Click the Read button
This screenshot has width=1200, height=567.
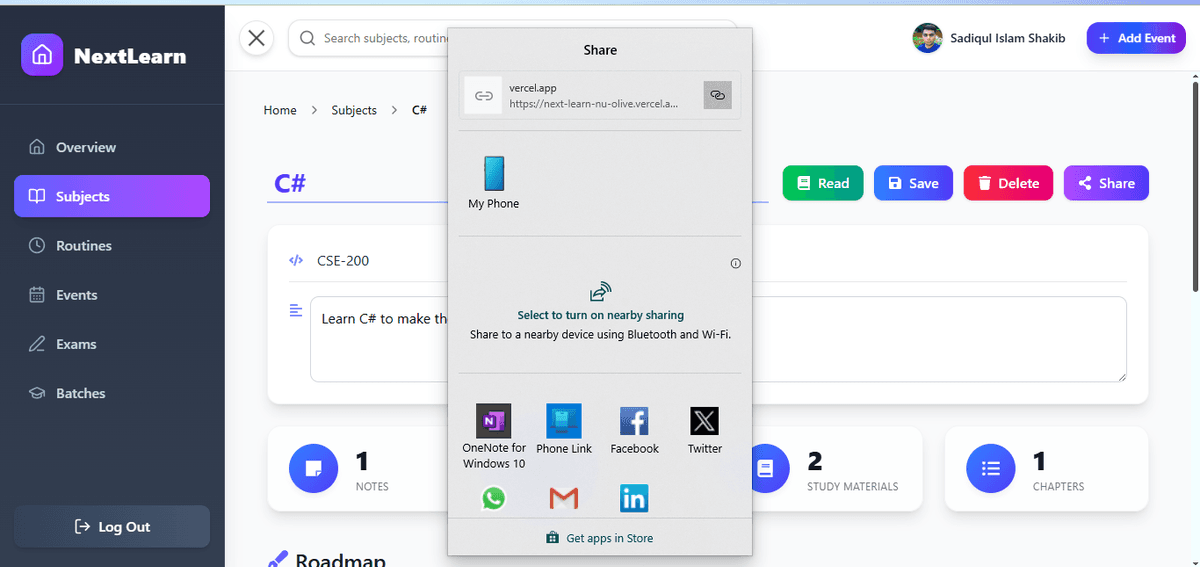pos(822,183)
